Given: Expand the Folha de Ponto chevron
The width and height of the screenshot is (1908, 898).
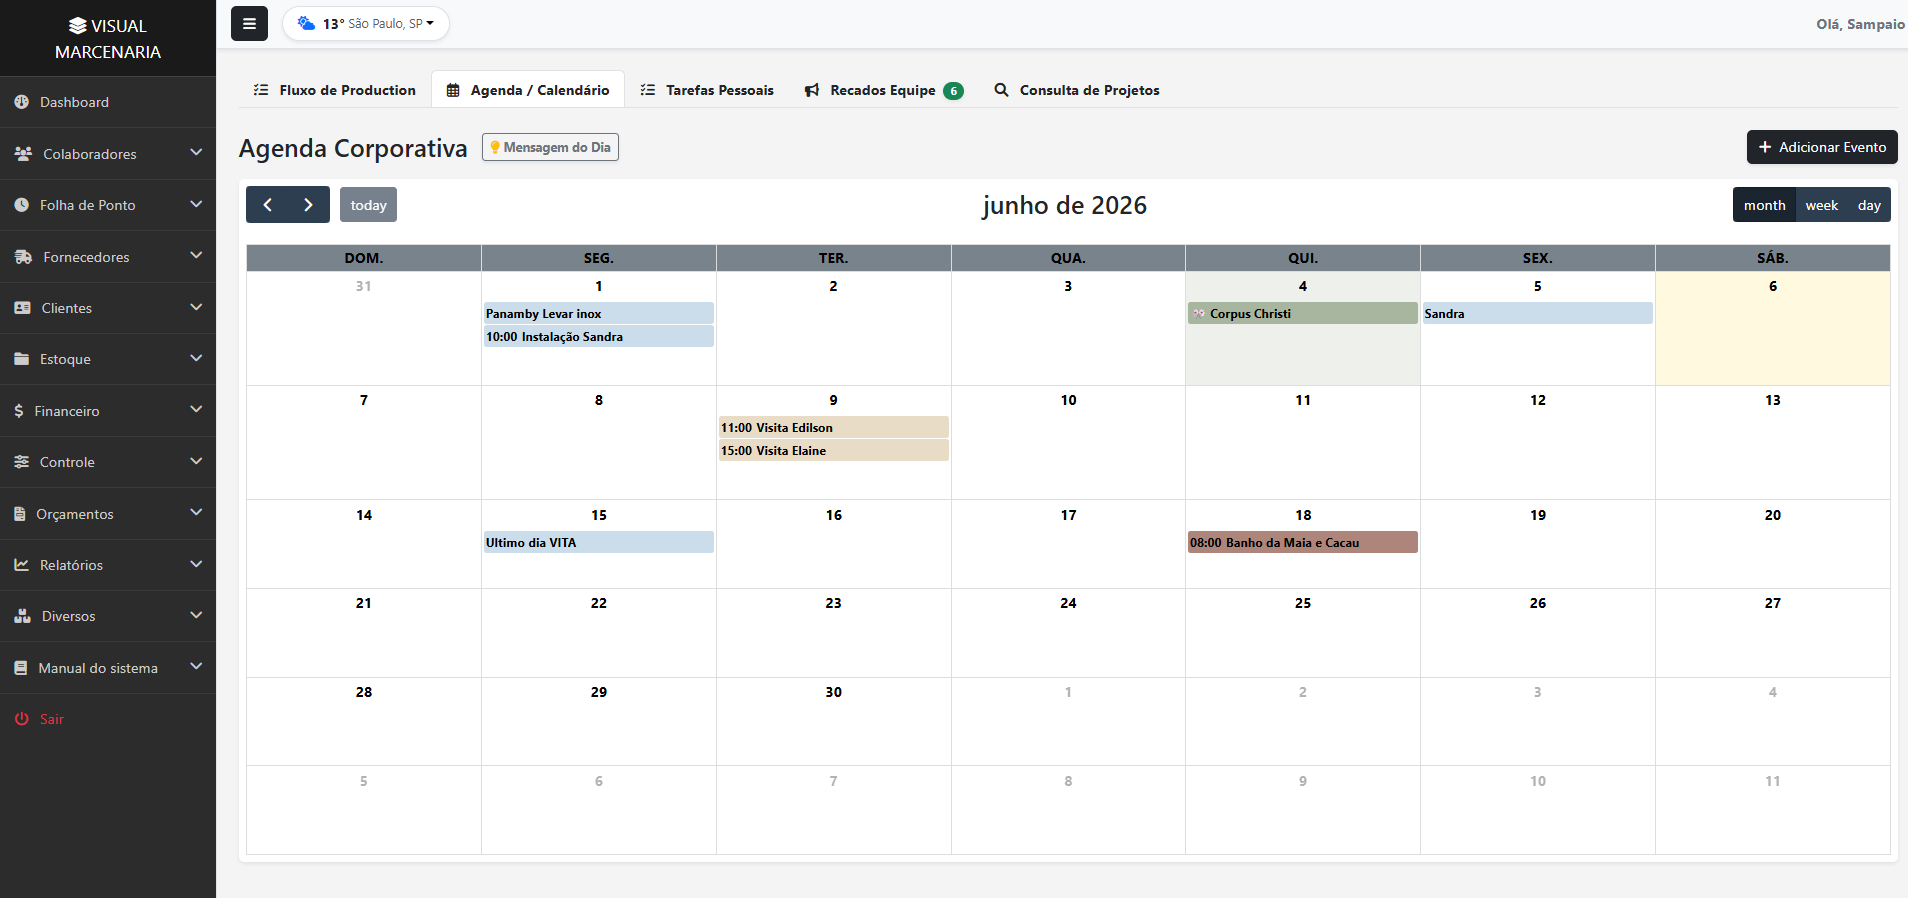Looking at the screenshot, I should 196,204.
